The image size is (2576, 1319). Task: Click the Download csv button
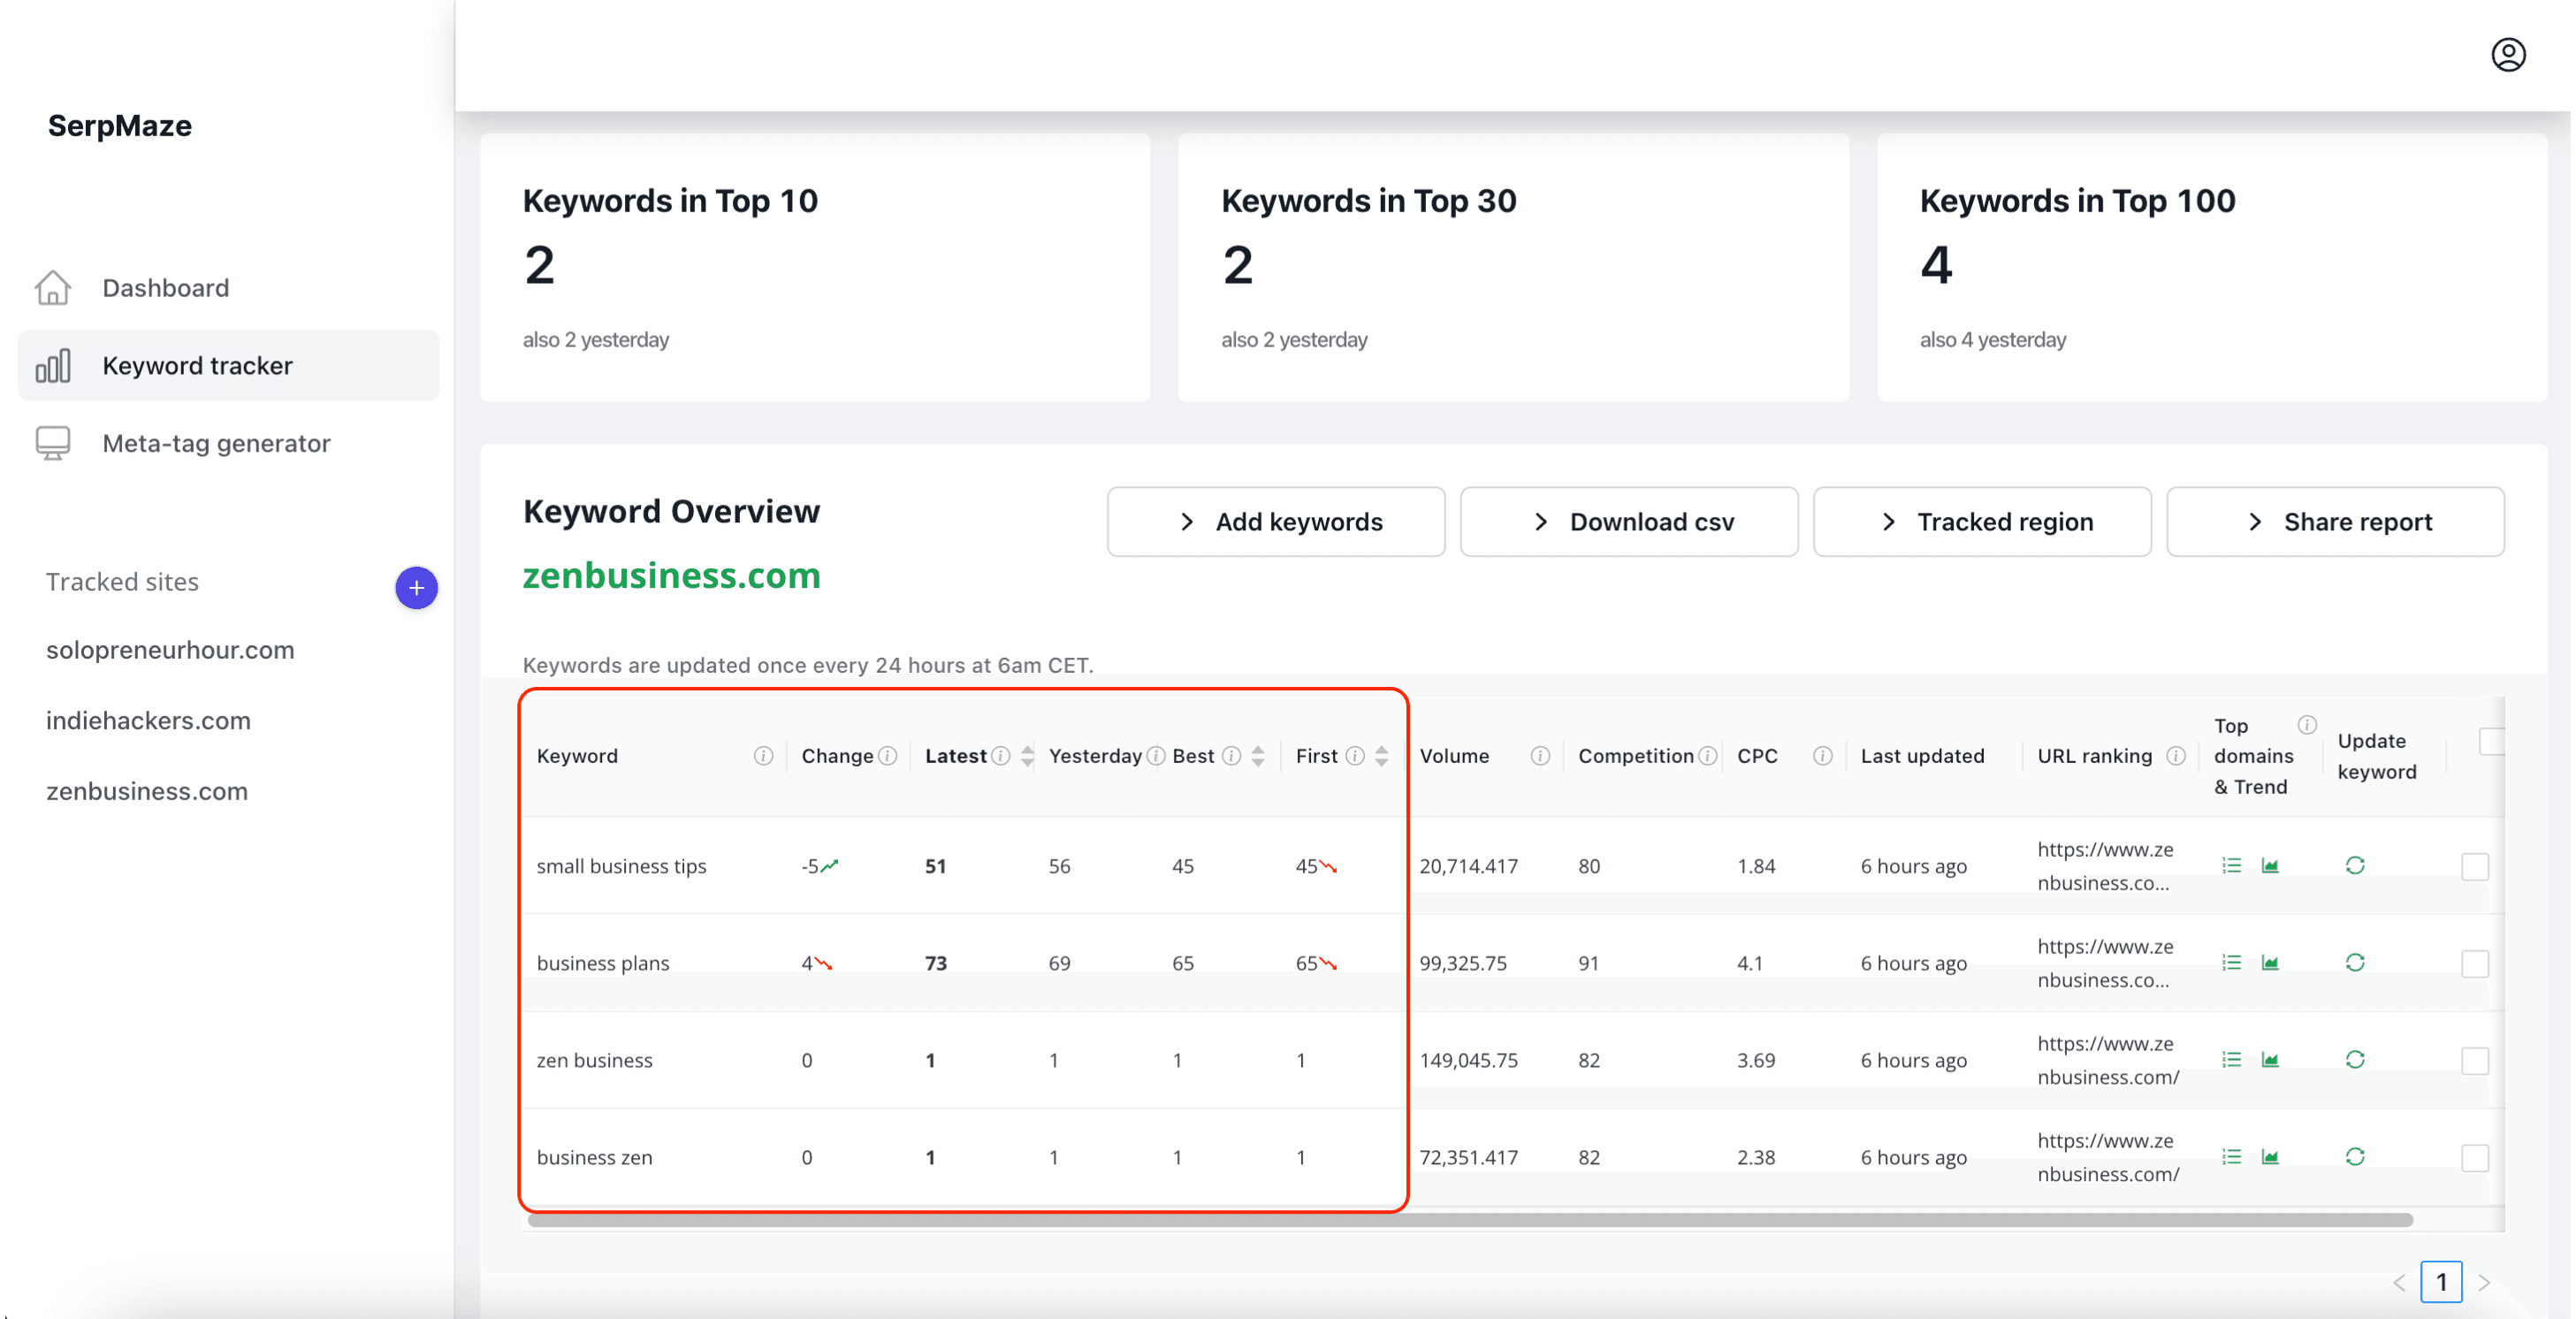1628,522
